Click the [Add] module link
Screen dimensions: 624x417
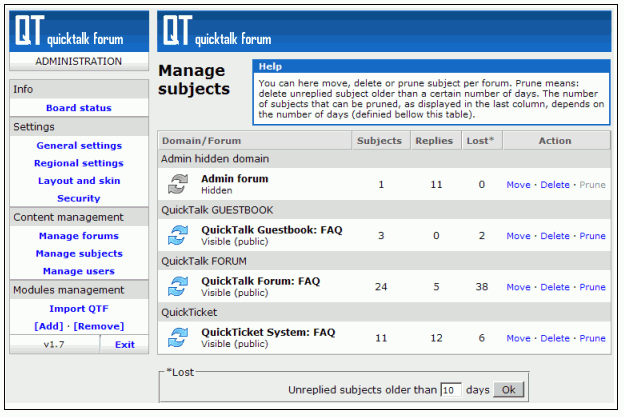(x=50, y=326)
